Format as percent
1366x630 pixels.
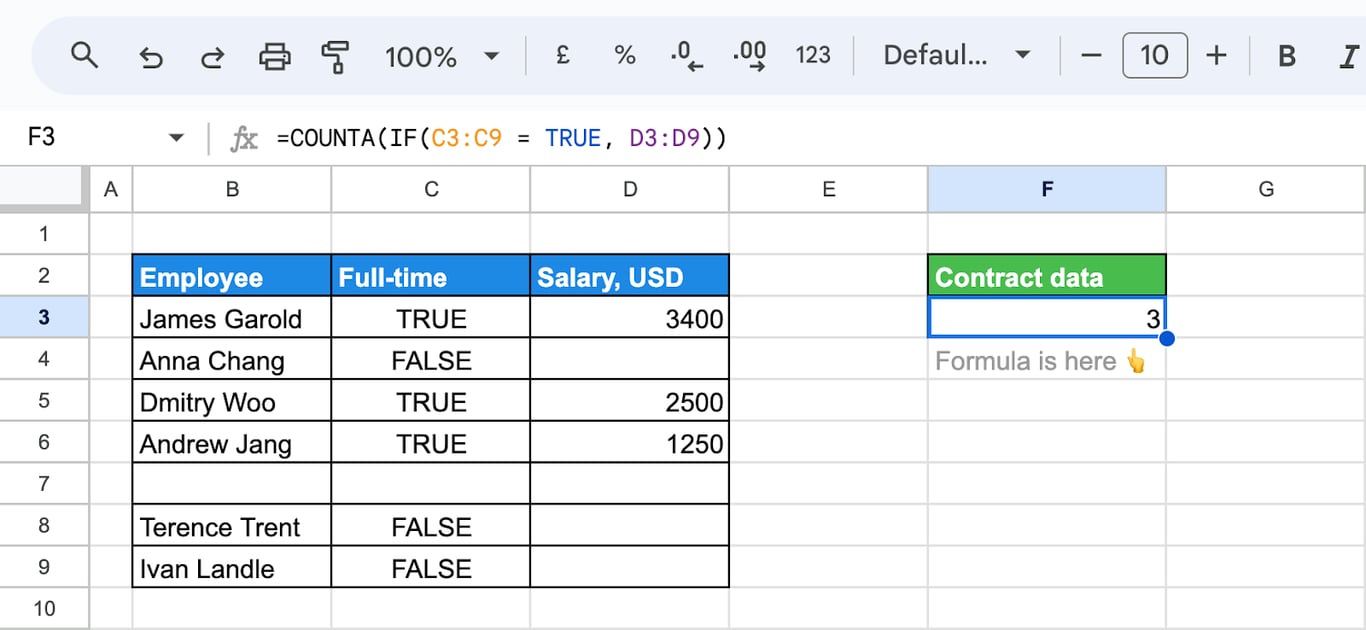point(625,55)
